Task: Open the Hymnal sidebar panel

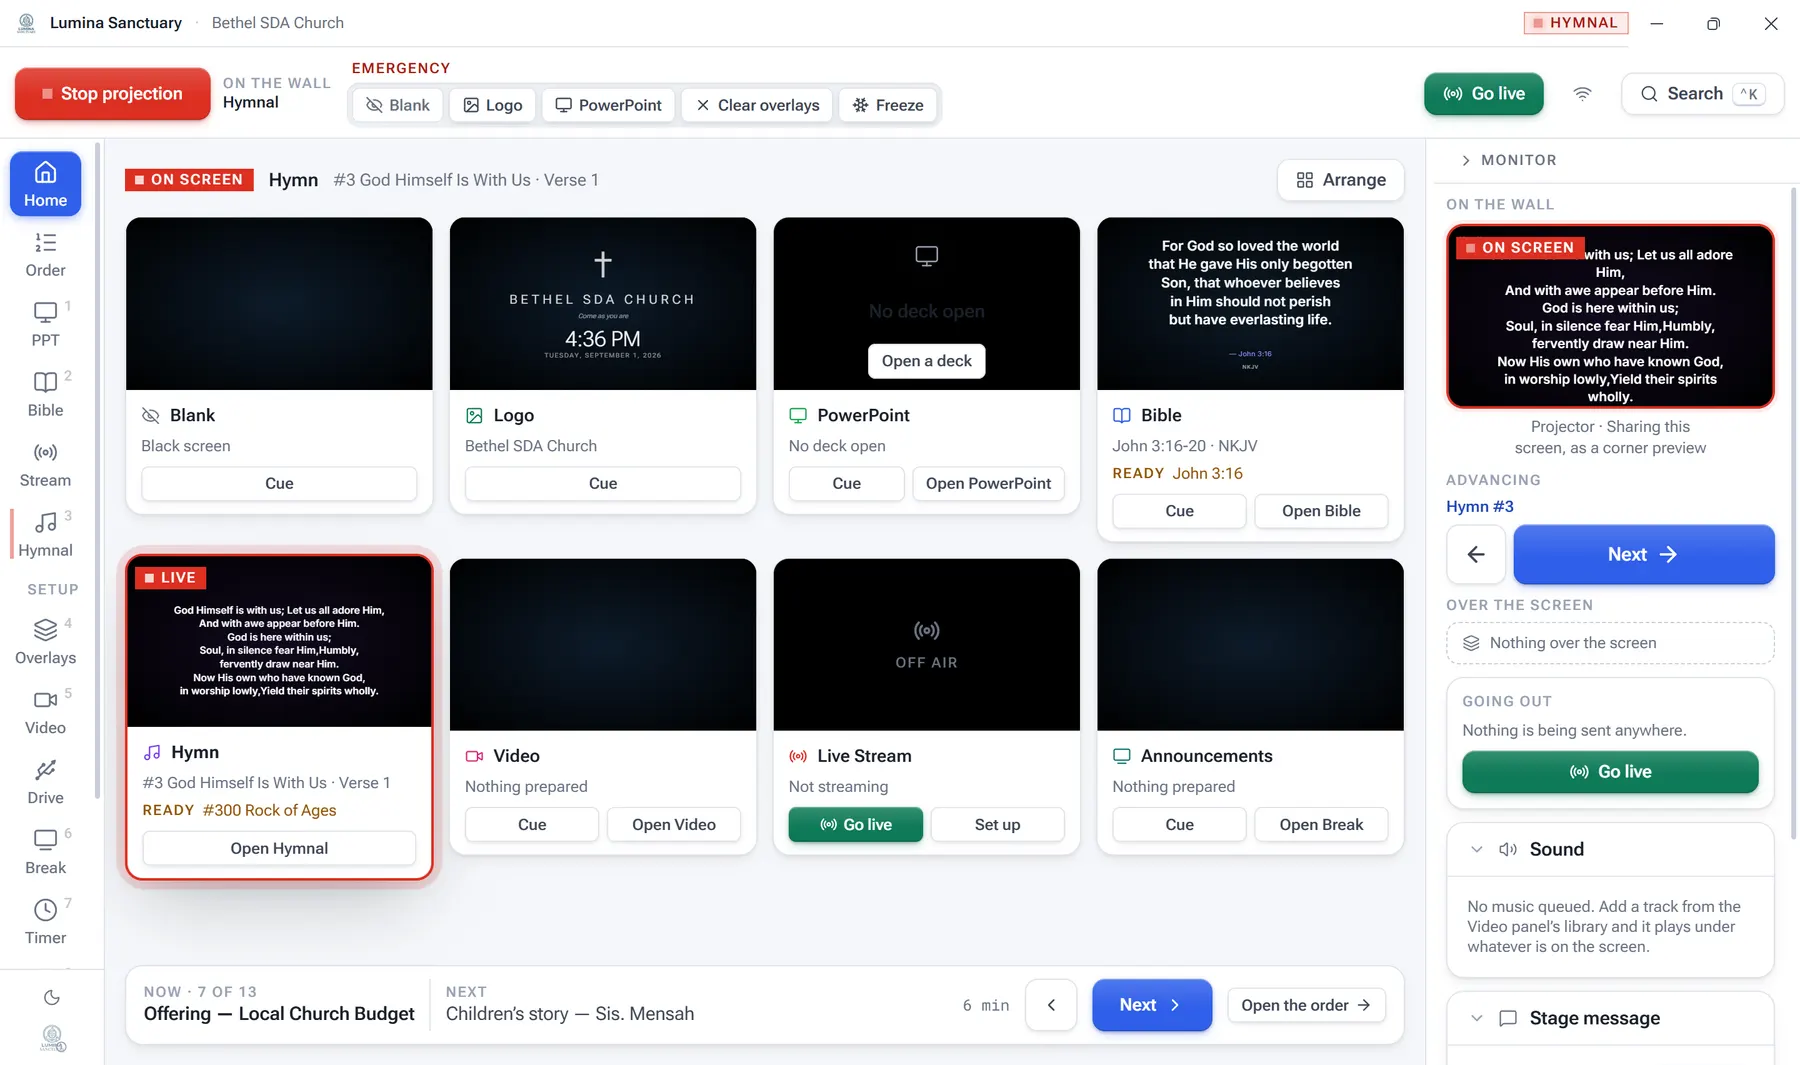Action: tap(46, 535)
